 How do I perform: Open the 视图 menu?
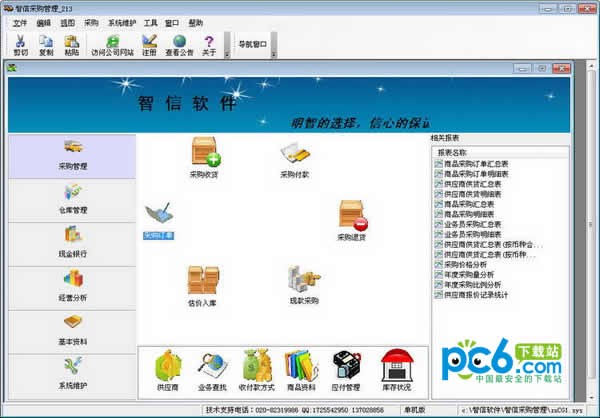point(67,23)
